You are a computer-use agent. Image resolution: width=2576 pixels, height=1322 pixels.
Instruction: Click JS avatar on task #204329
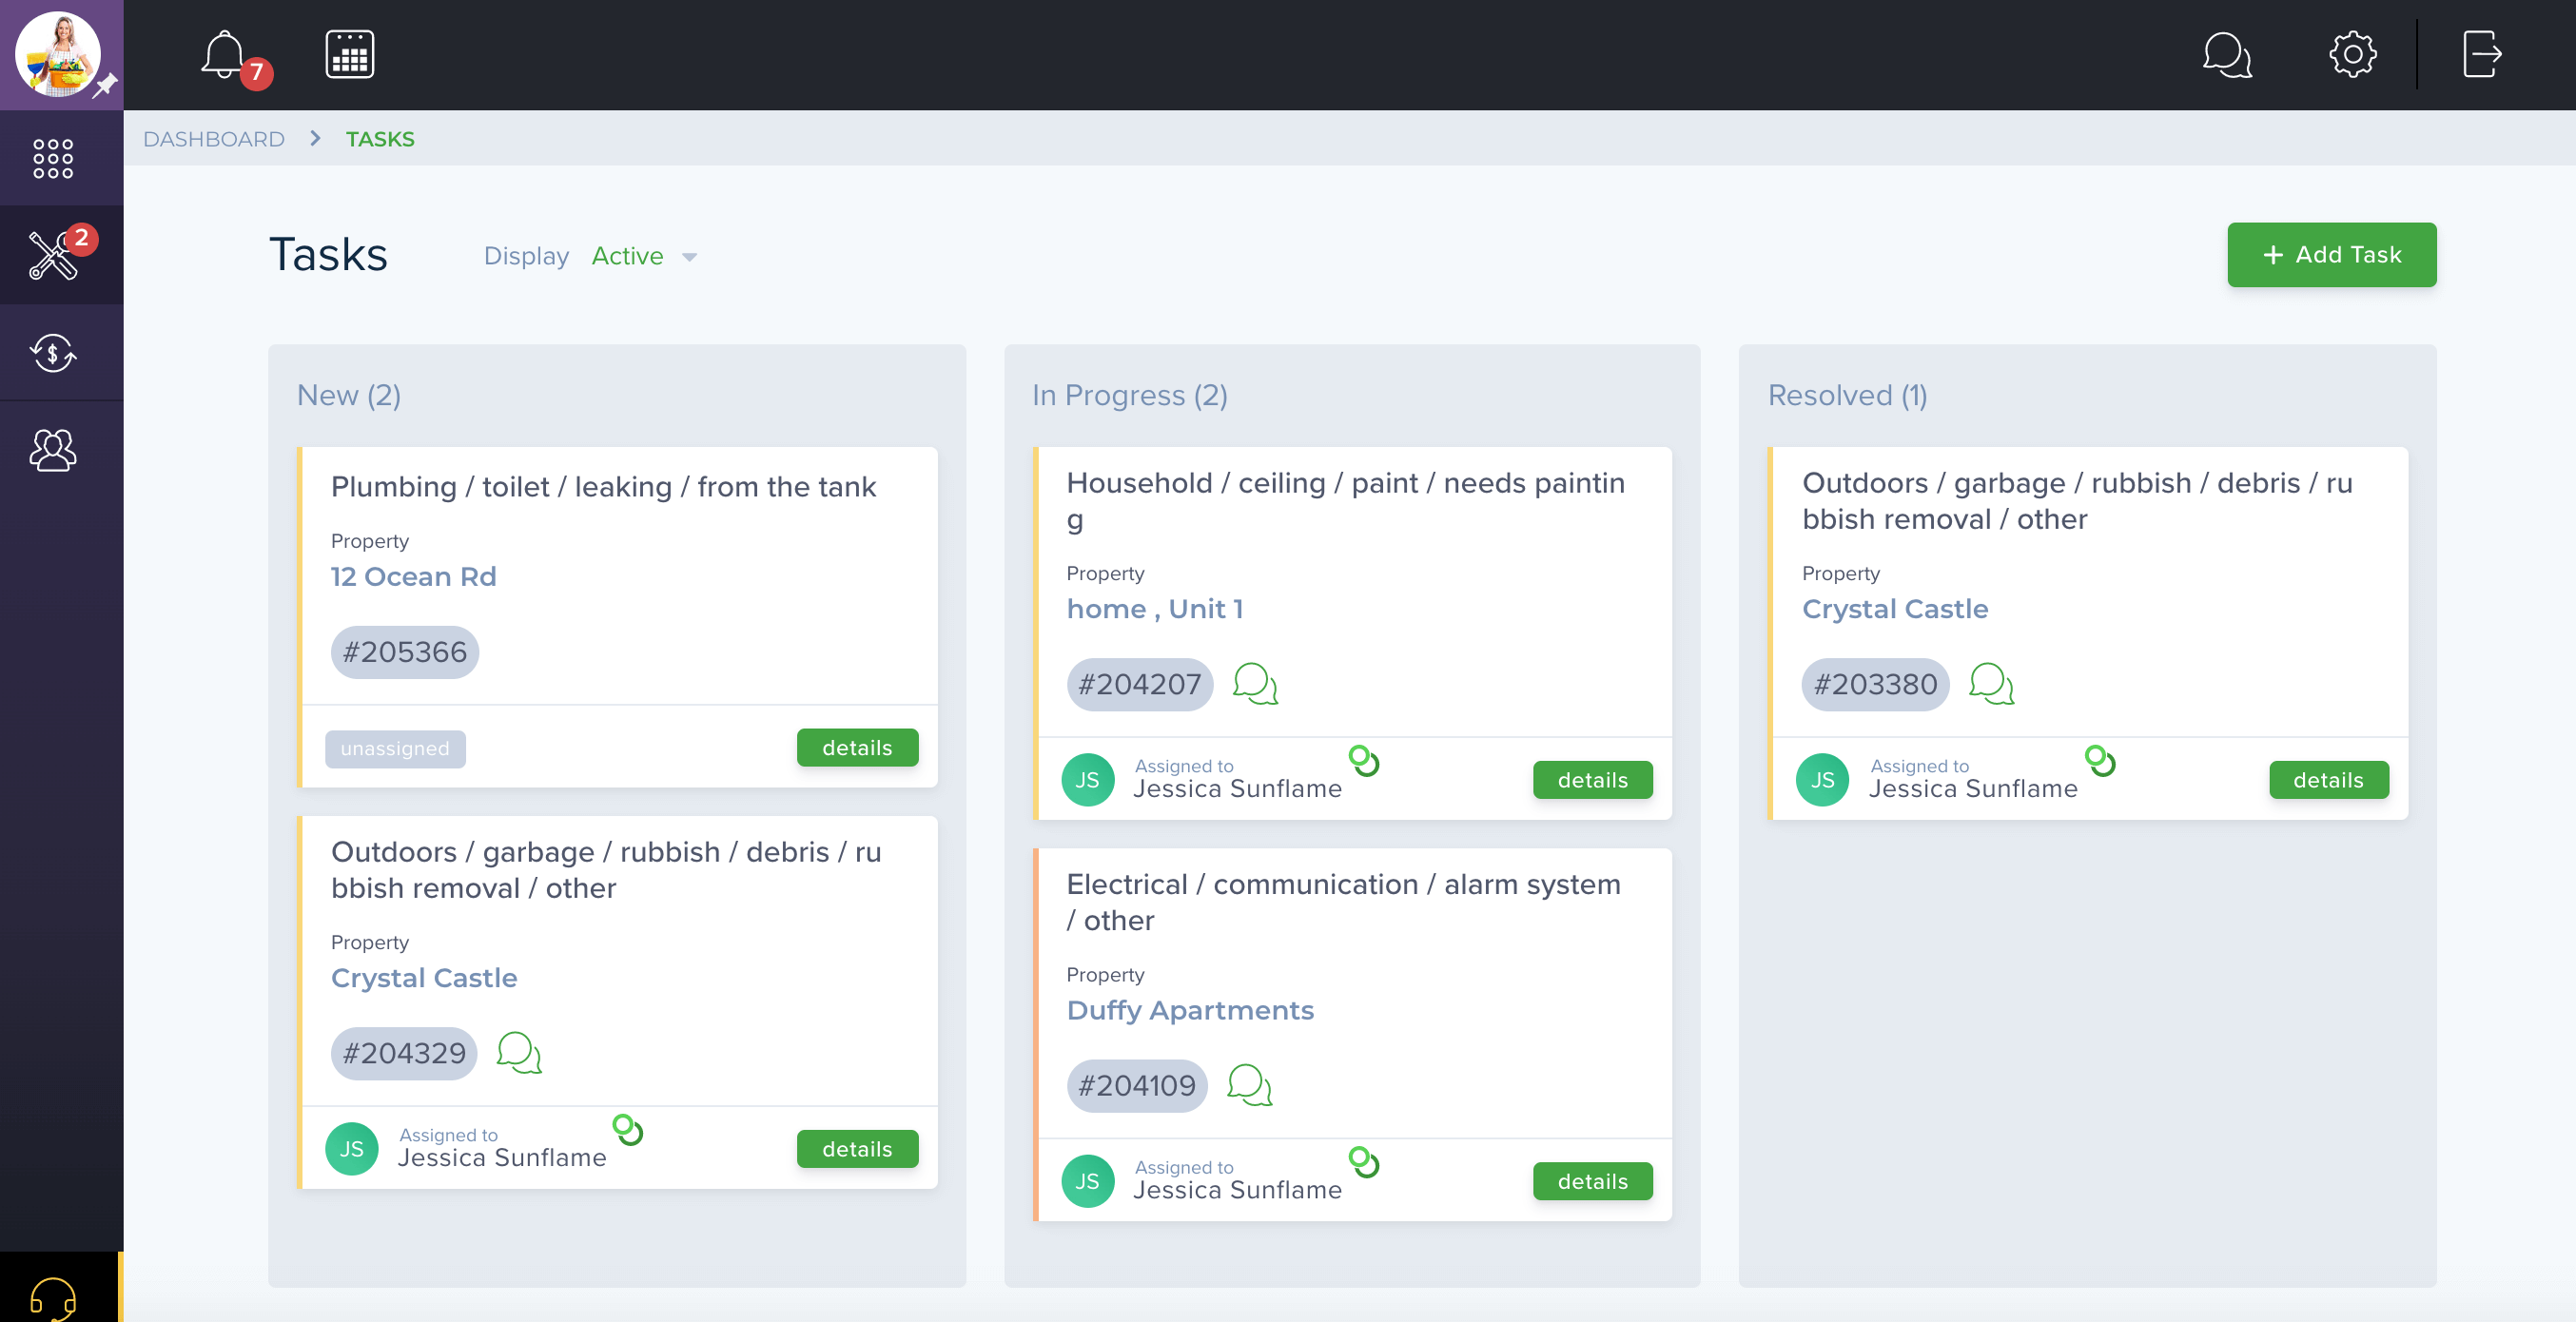[x=352, y=1149]
